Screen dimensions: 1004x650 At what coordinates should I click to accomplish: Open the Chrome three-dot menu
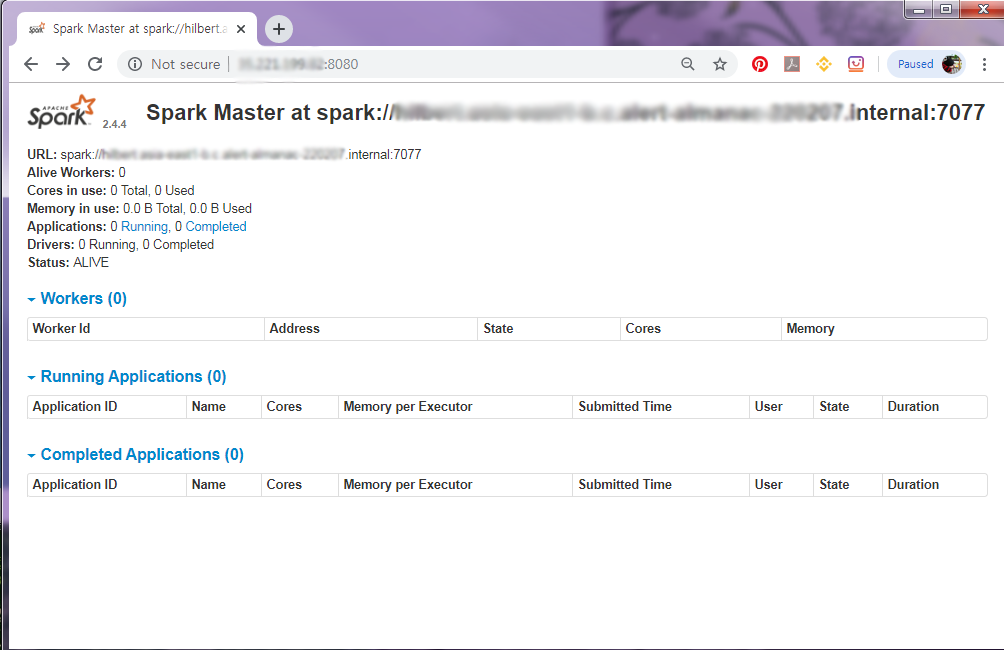coord(984,64)
